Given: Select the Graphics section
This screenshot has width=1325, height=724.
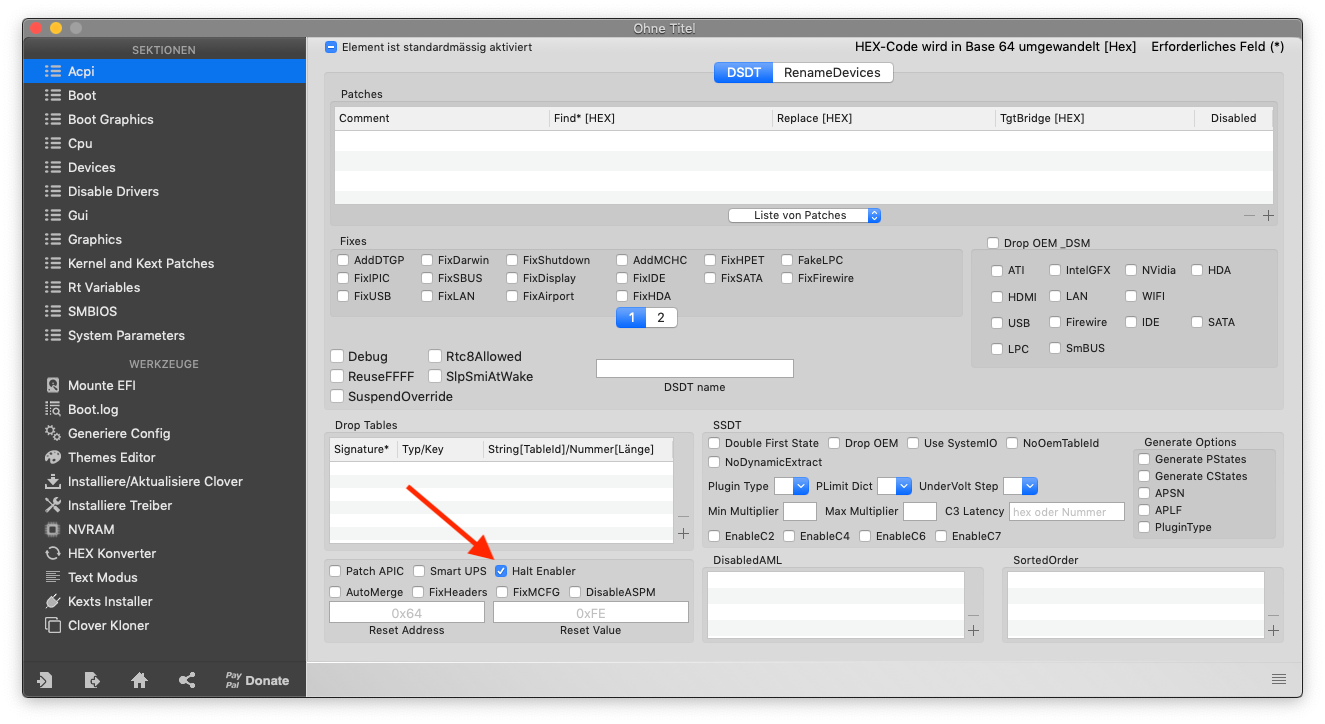Looking at the screenshot, I should [164, 239].
